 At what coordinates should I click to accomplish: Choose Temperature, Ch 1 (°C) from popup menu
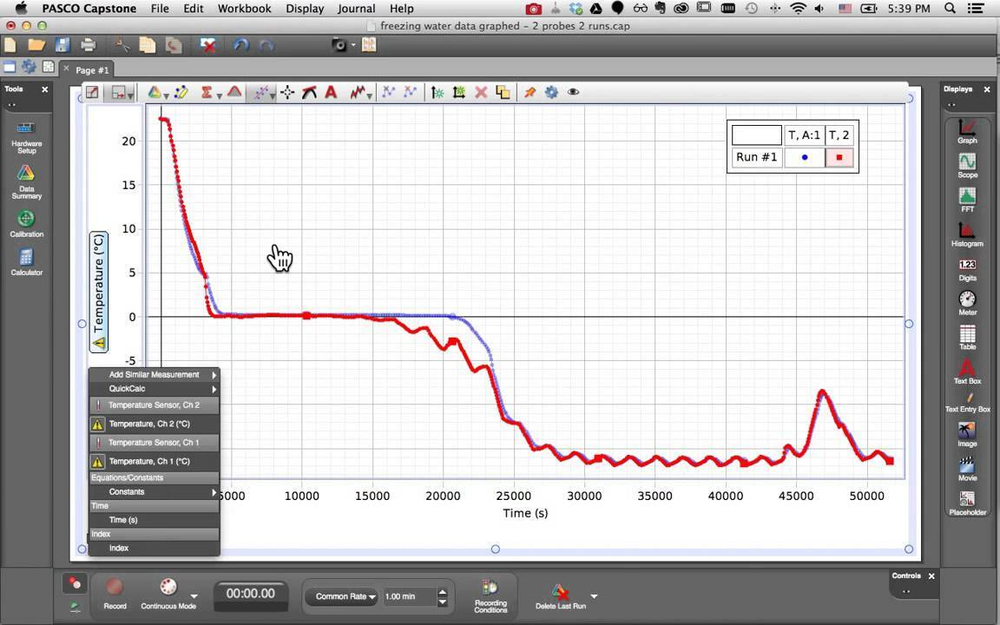[149, 462]
